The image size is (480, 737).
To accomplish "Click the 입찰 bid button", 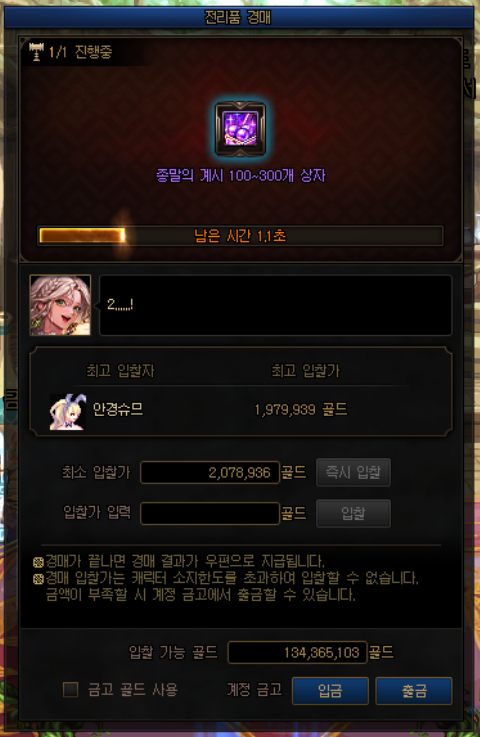I will (x=353, y=513).
